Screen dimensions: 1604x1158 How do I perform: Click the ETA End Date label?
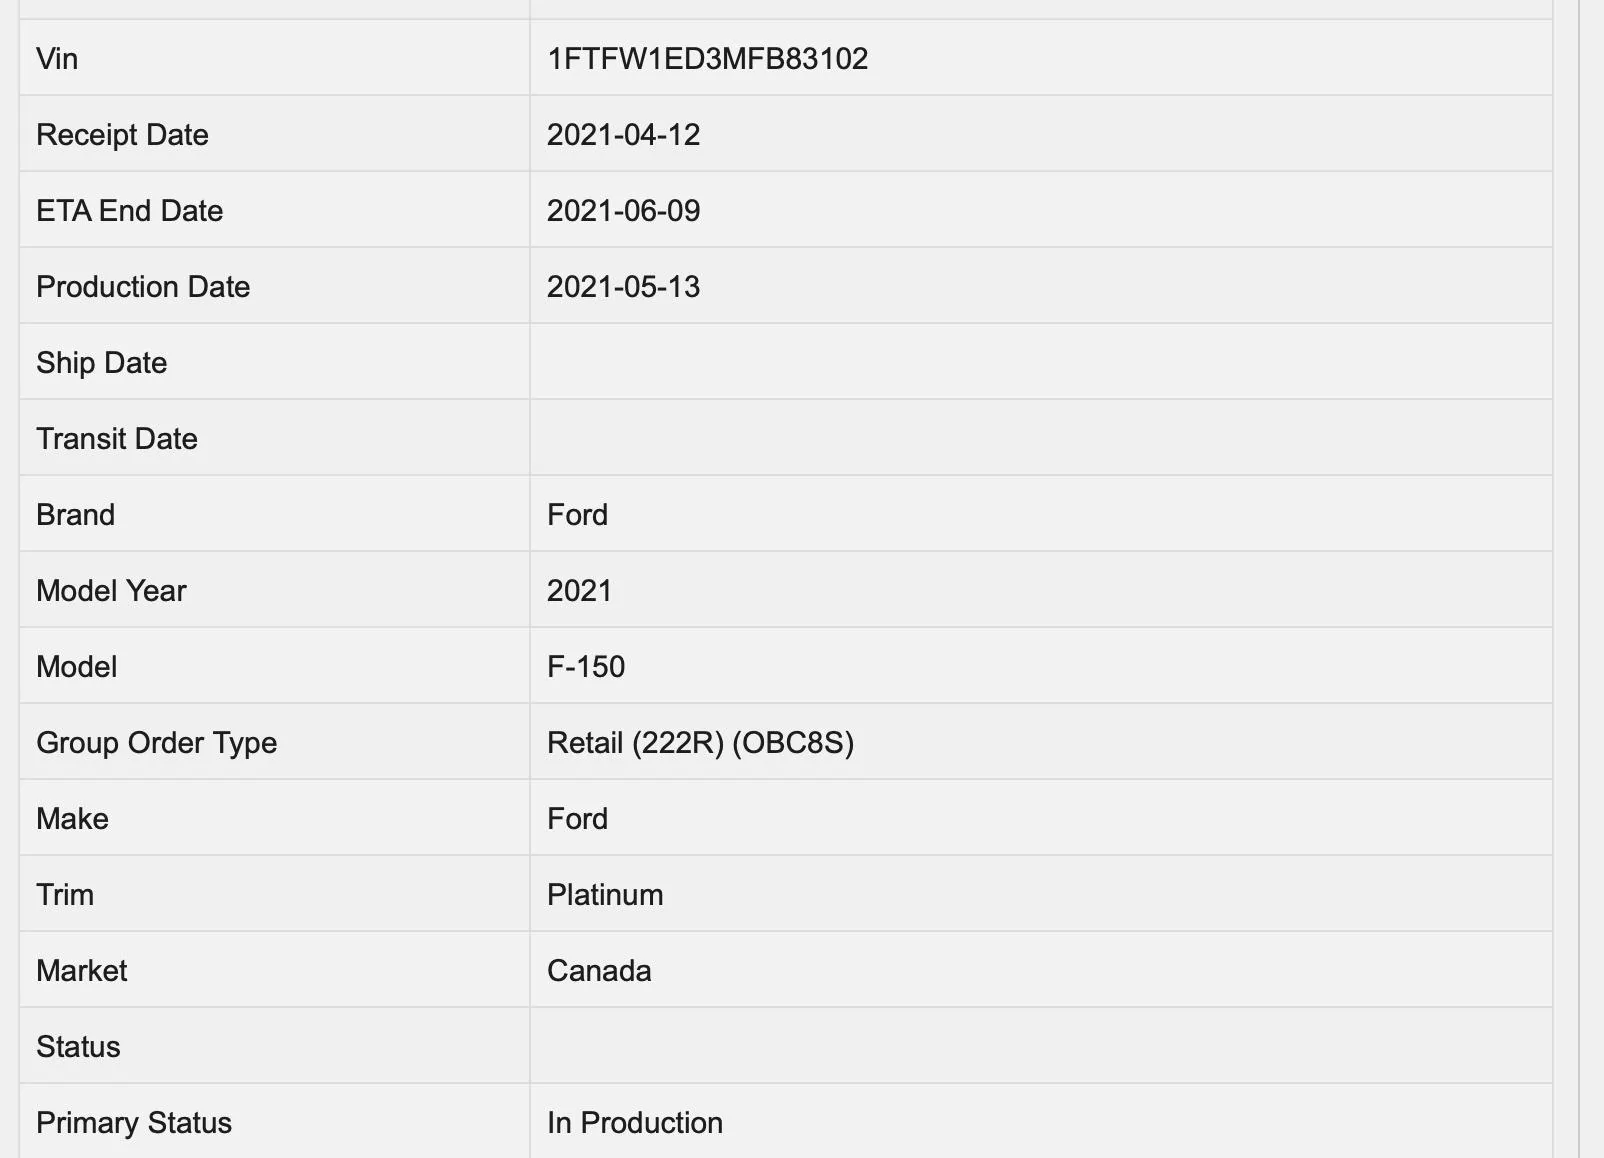(x=129, y=211)
